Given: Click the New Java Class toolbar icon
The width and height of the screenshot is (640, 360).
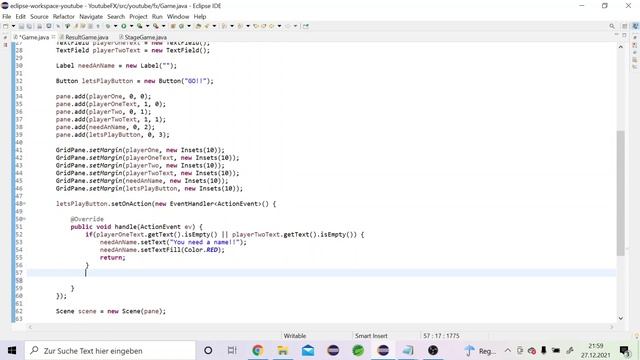Looking at the screenshot, I should click(x=181, y=26).
